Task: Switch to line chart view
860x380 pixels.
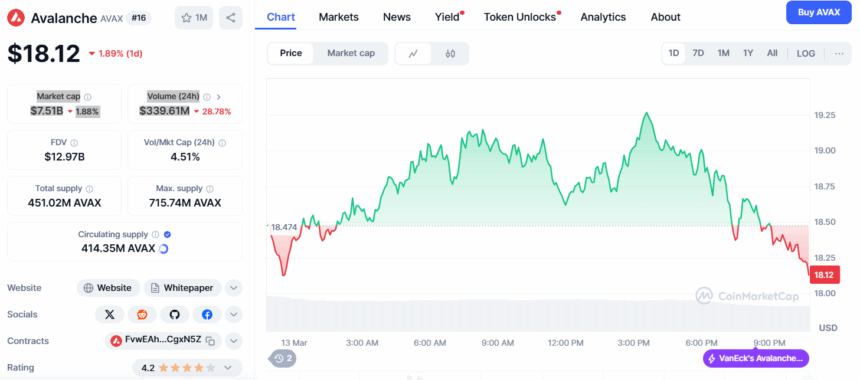Action: coord(414,53)
